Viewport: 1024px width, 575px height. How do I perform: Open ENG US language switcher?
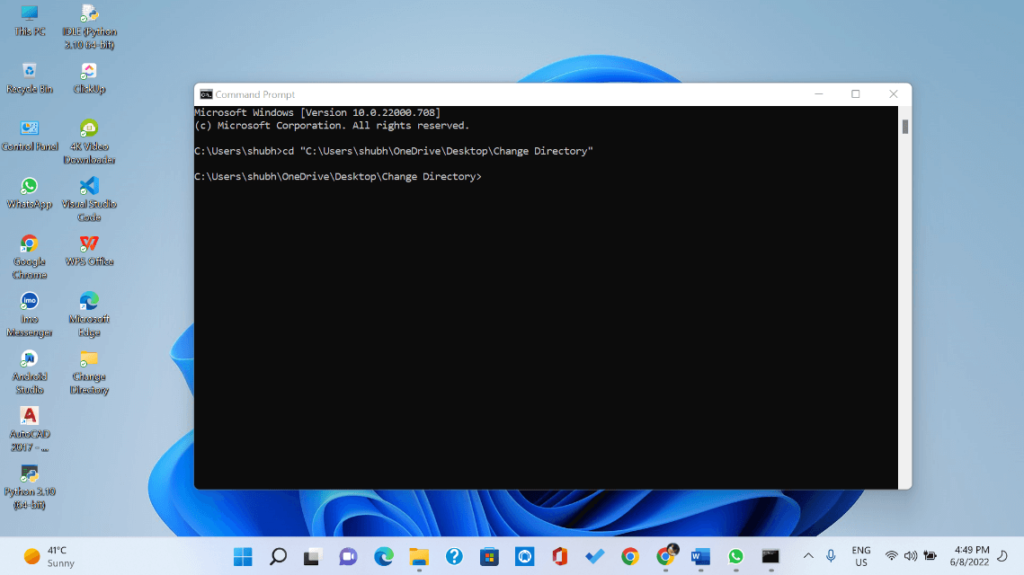point(861,556)
